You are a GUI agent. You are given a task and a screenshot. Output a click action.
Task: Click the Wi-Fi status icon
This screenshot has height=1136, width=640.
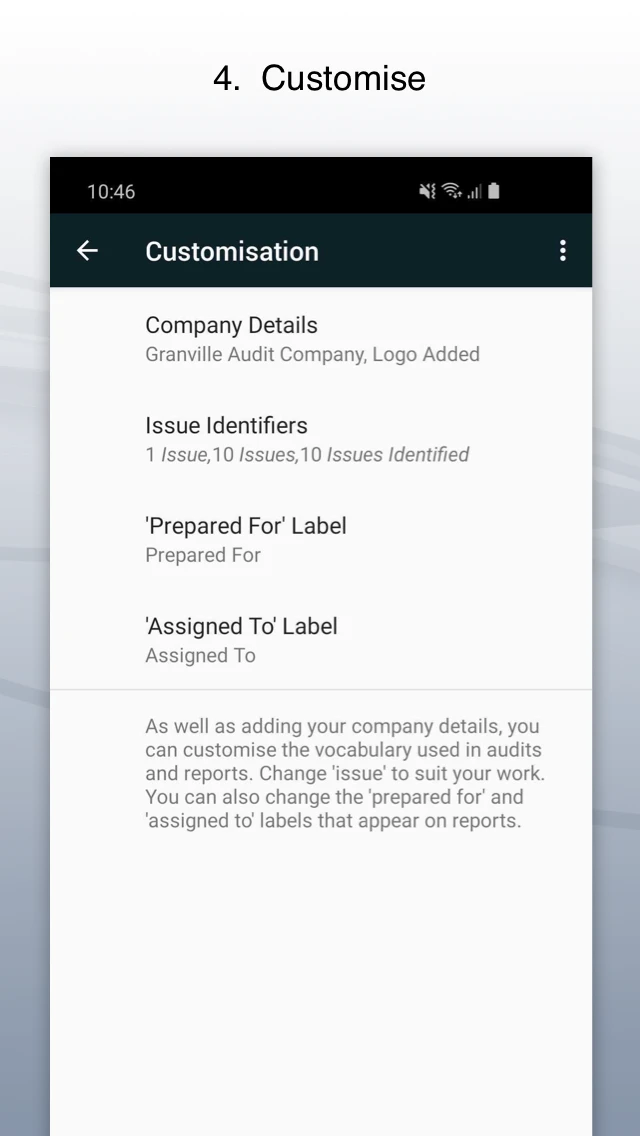point(452,191)
